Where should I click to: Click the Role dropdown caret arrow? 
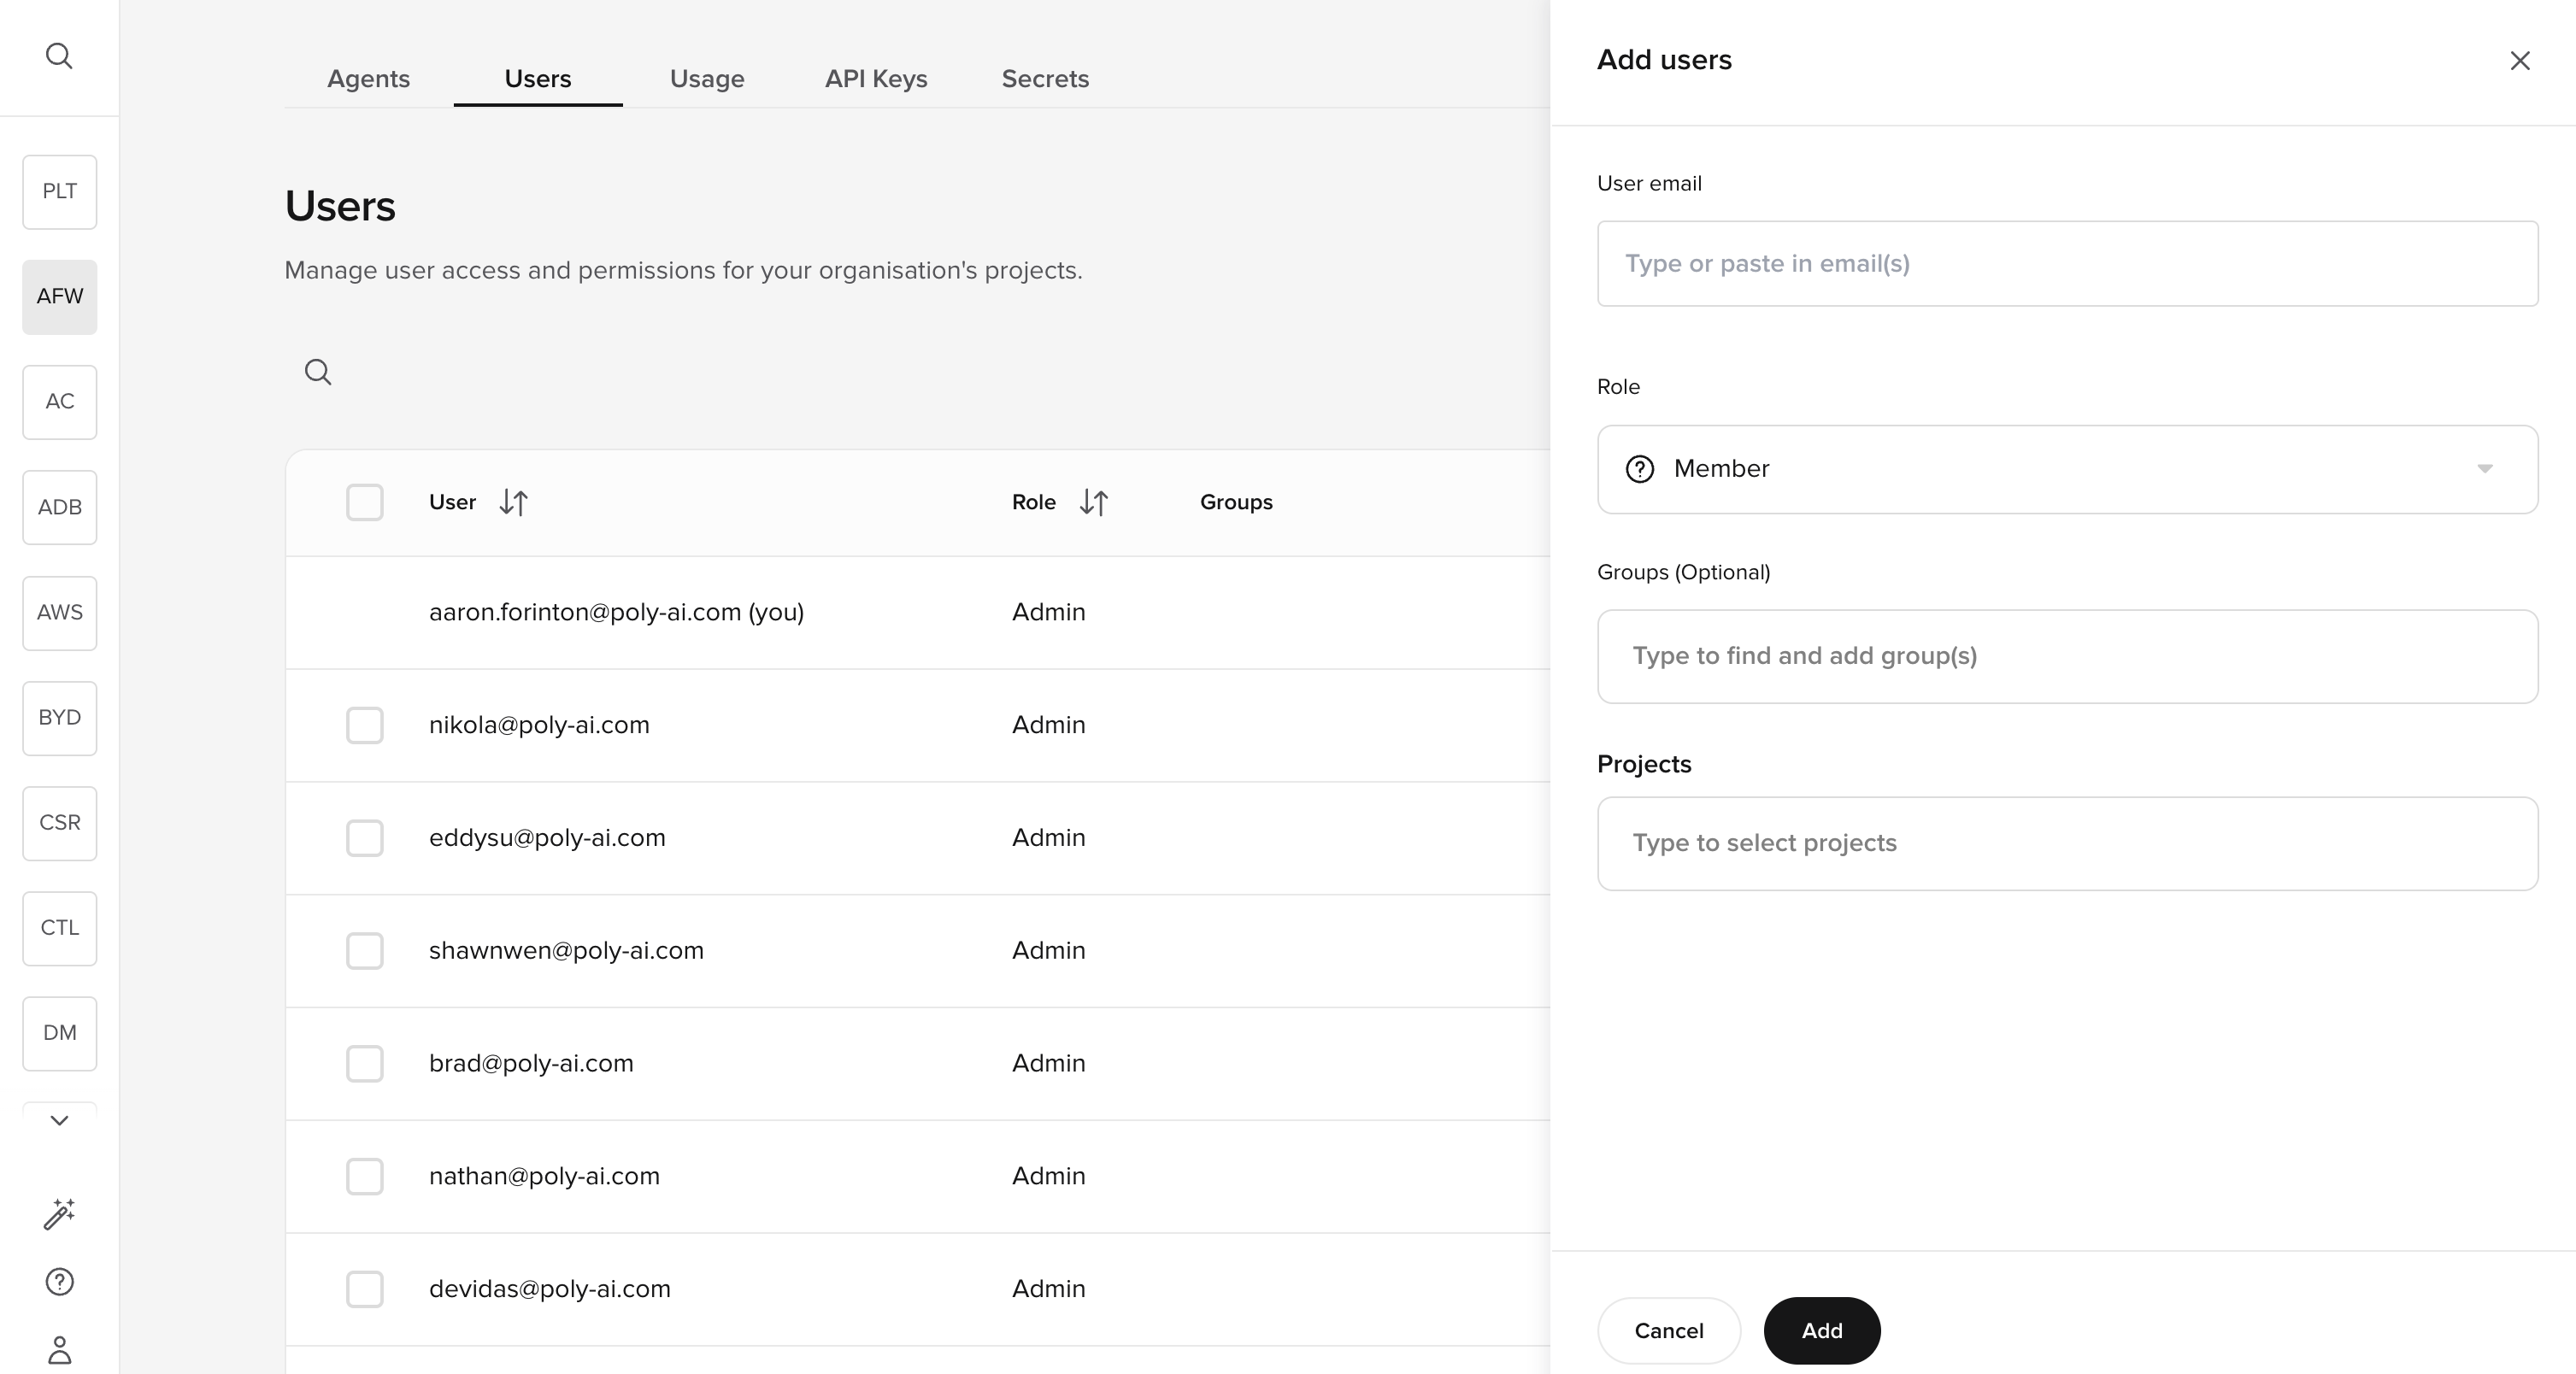click(2484, 469)
